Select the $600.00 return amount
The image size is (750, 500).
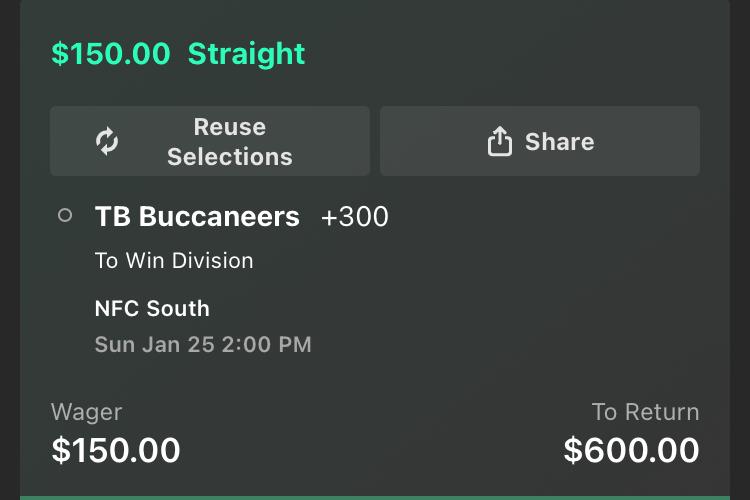pyautogui.click(x=631, y=451)
